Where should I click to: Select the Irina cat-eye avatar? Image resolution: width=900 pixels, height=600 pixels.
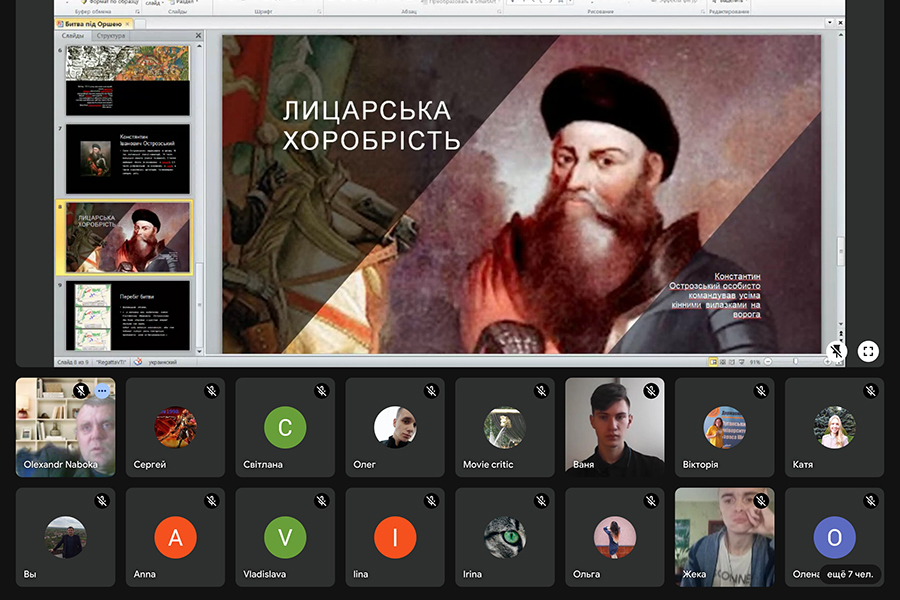point(505,537)
